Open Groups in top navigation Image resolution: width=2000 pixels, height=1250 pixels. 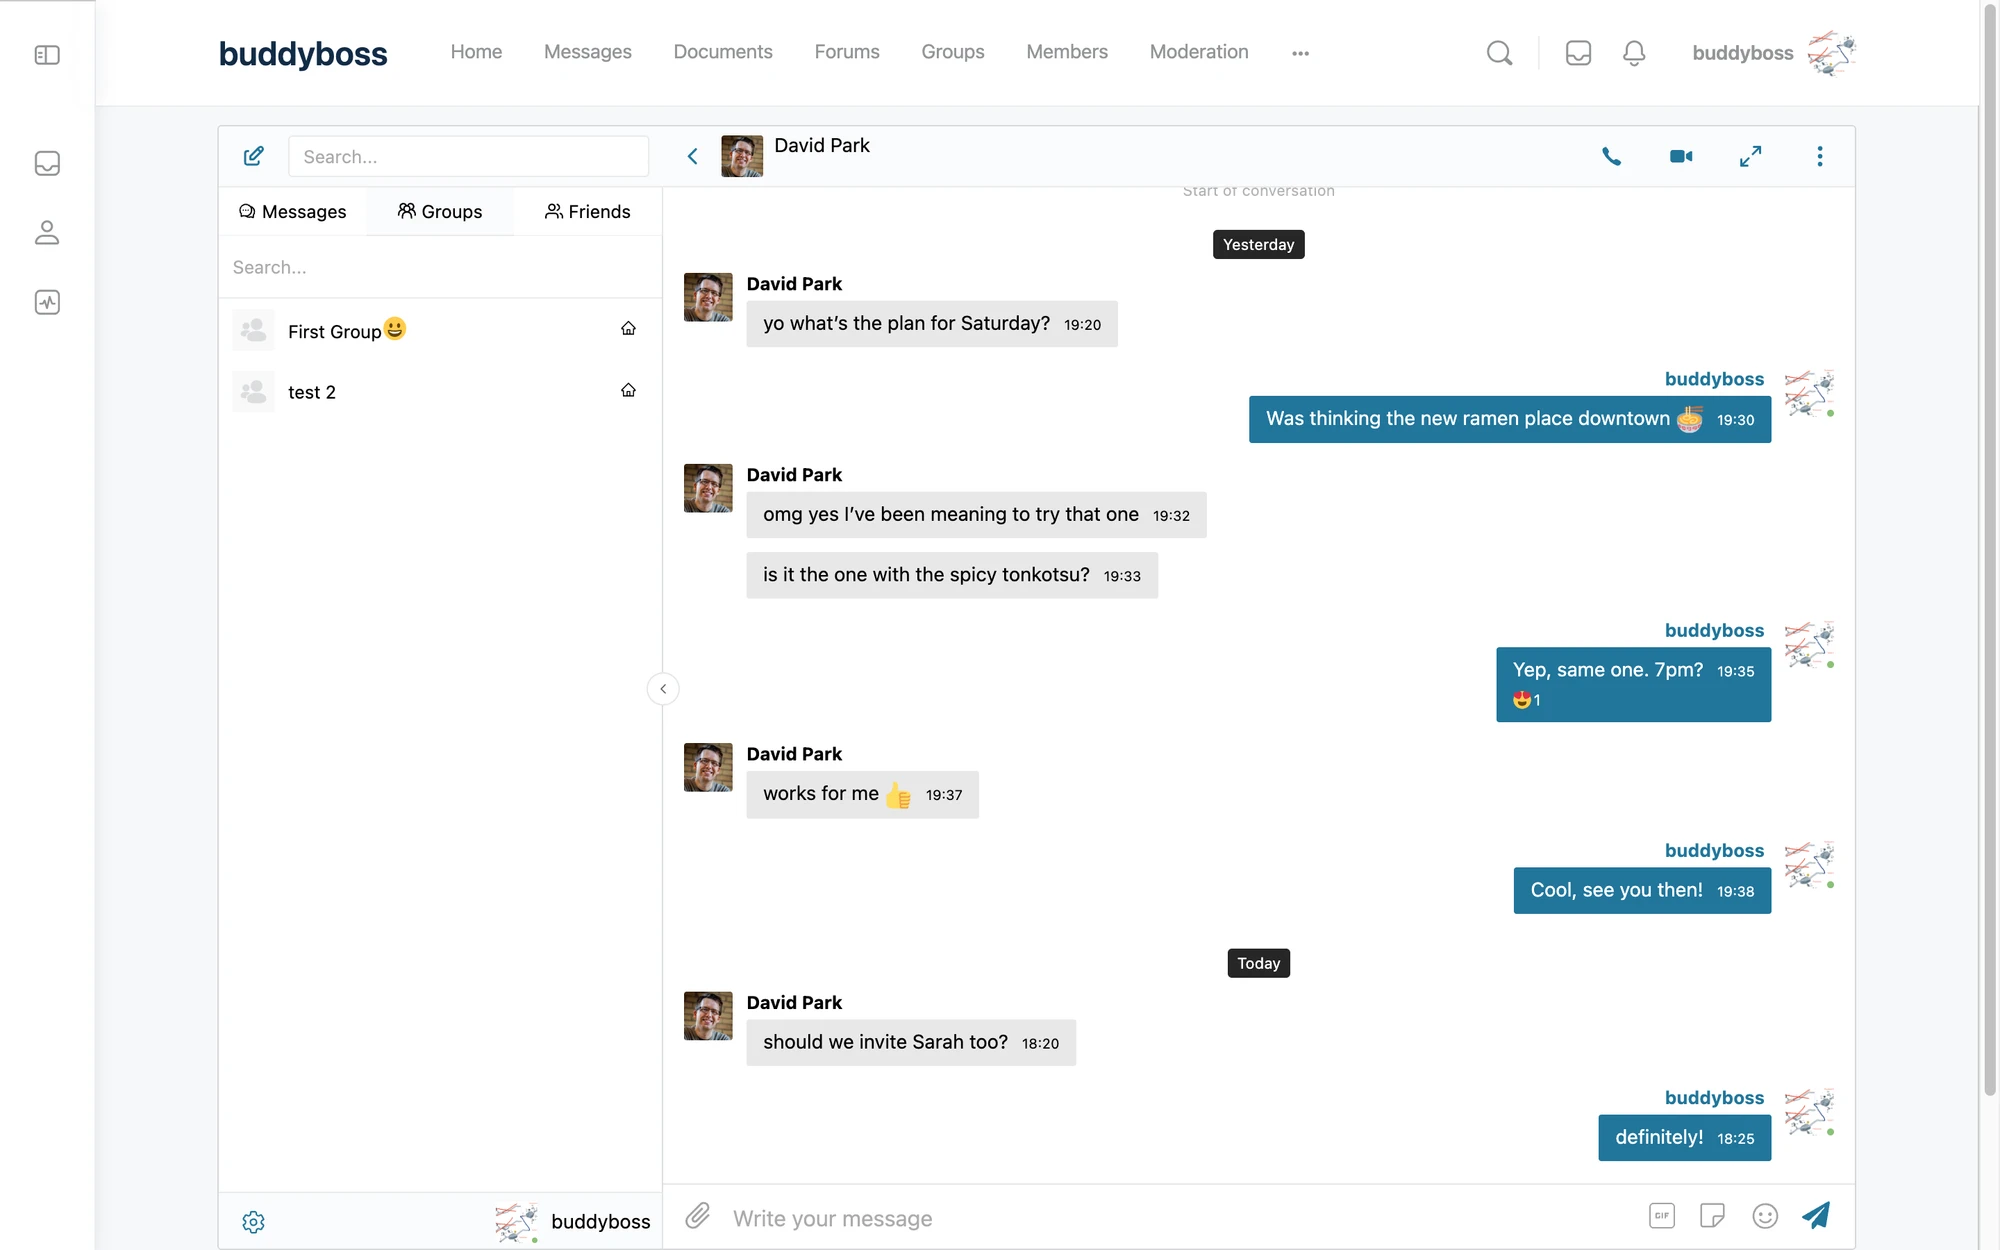[953, 52]
